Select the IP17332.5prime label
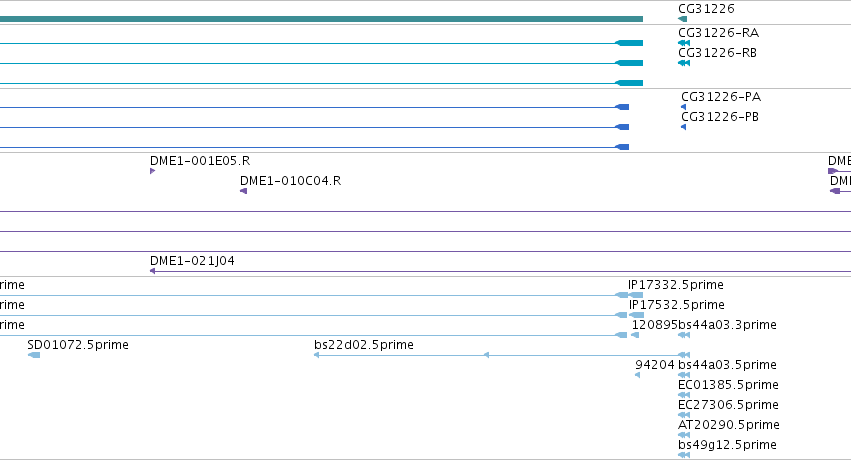The height and width of the screenshot is (460, 851). pyautogui.click(x=676, y=285)
